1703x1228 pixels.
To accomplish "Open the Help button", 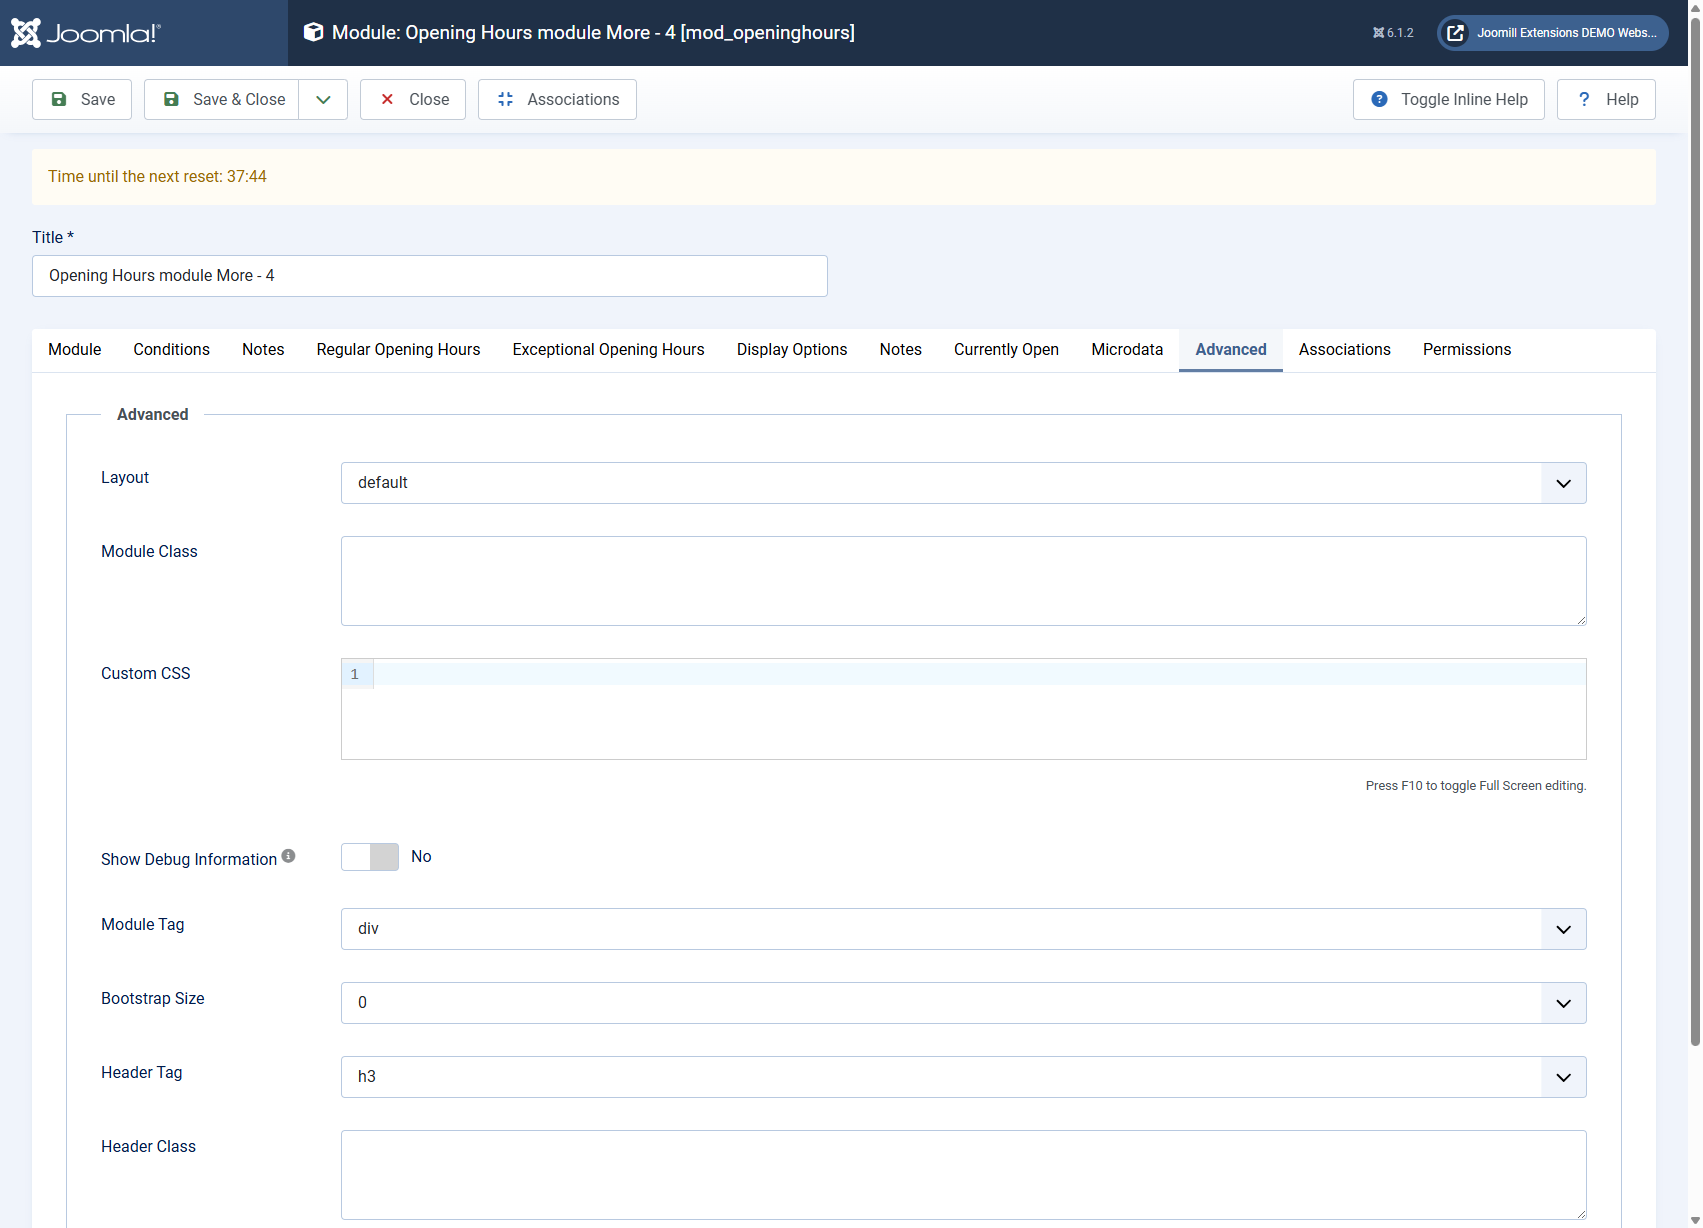I will pos(1606,99).
